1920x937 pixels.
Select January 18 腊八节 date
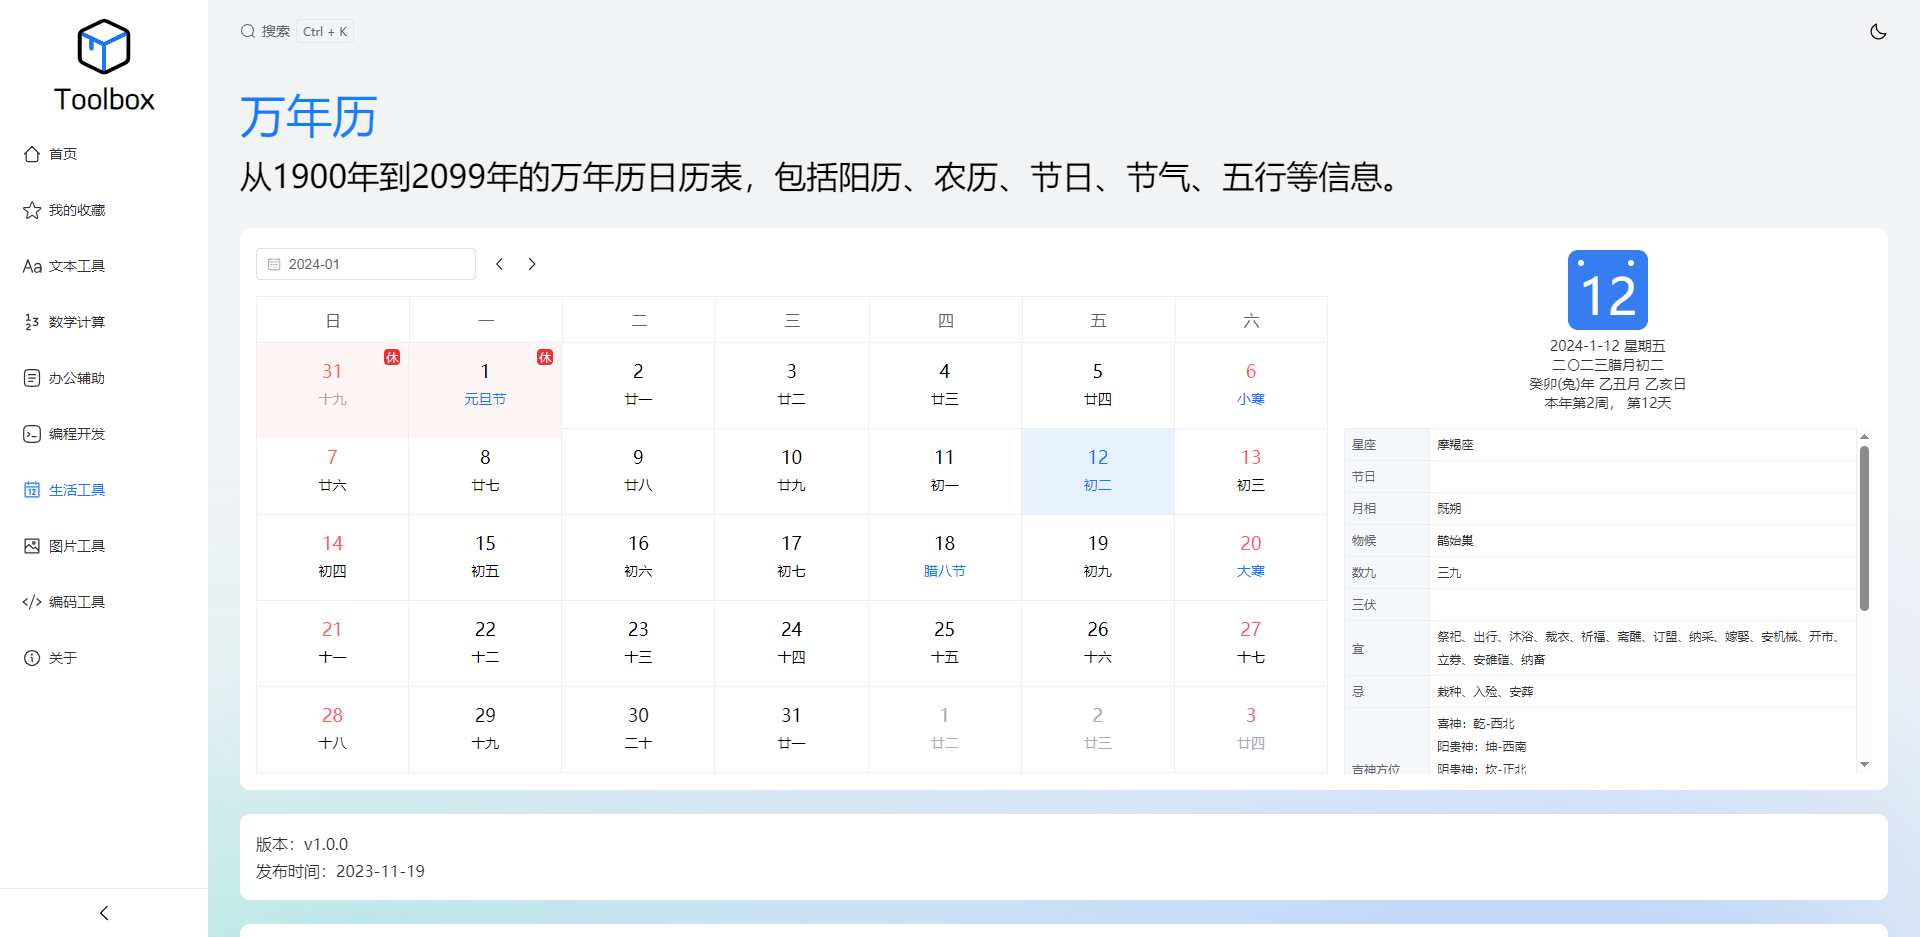(x=945, y=557)
